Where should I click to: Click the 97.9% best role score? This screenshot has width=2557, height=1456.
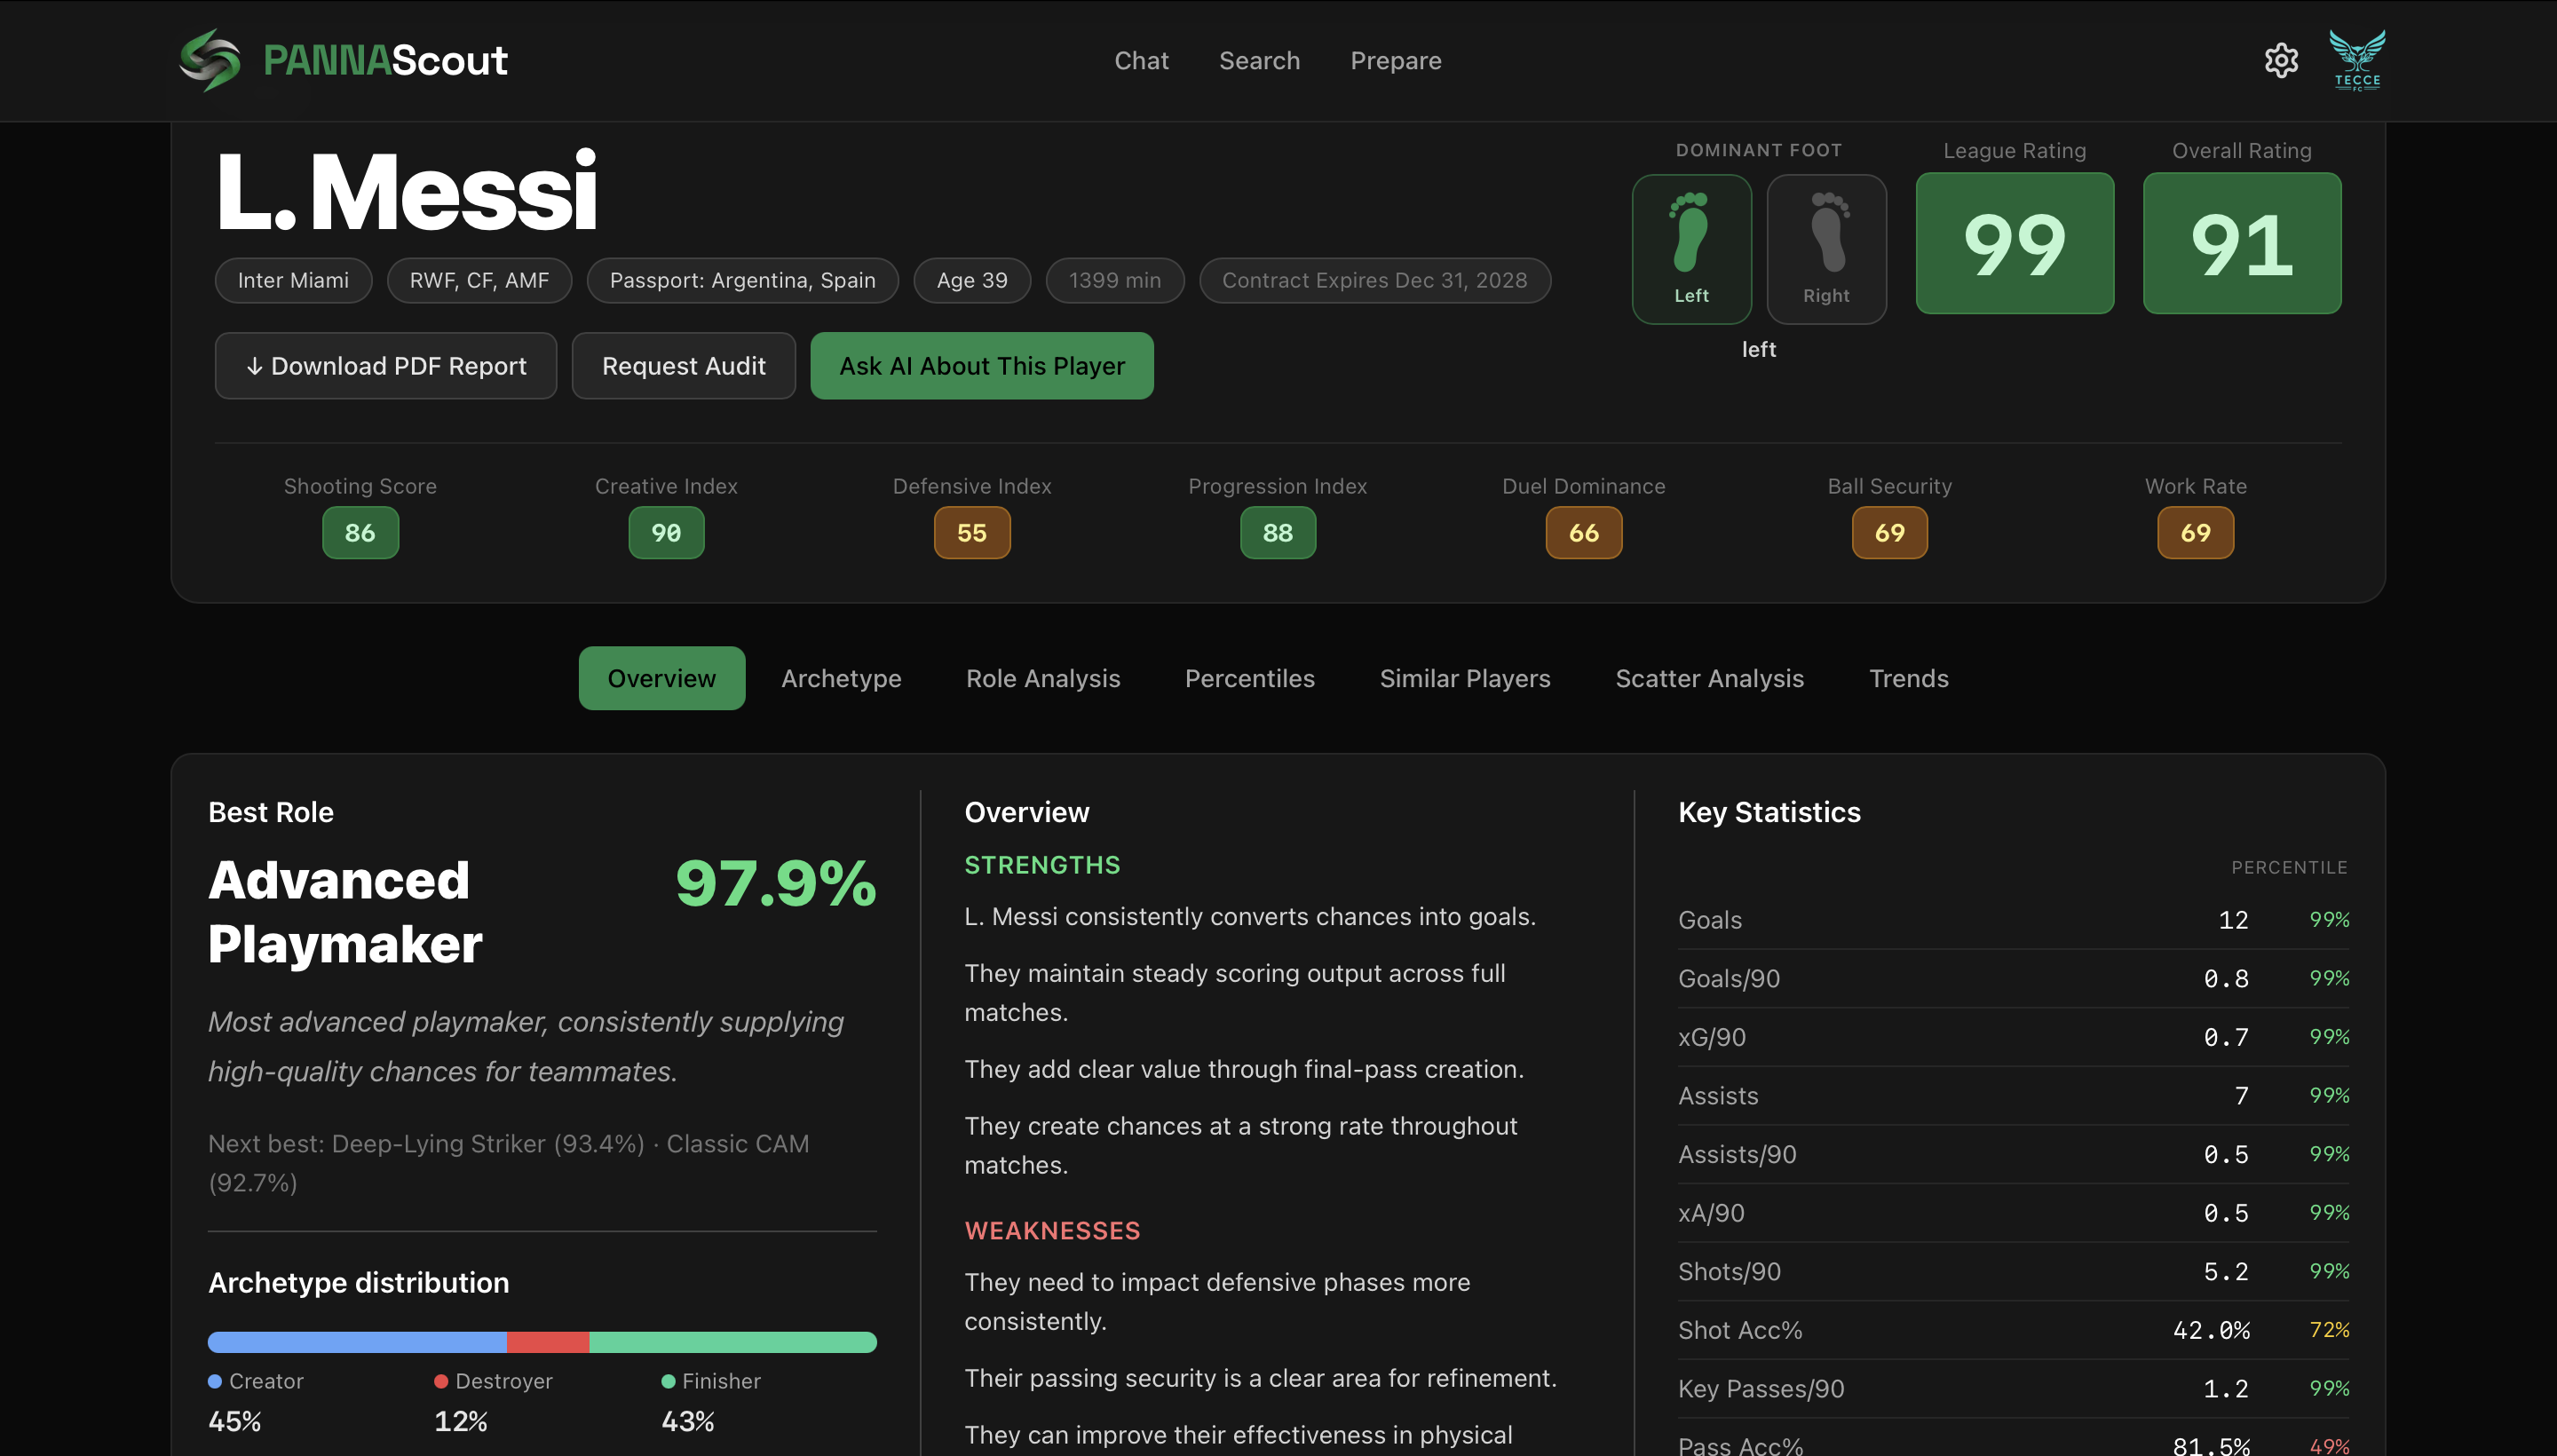776,883
